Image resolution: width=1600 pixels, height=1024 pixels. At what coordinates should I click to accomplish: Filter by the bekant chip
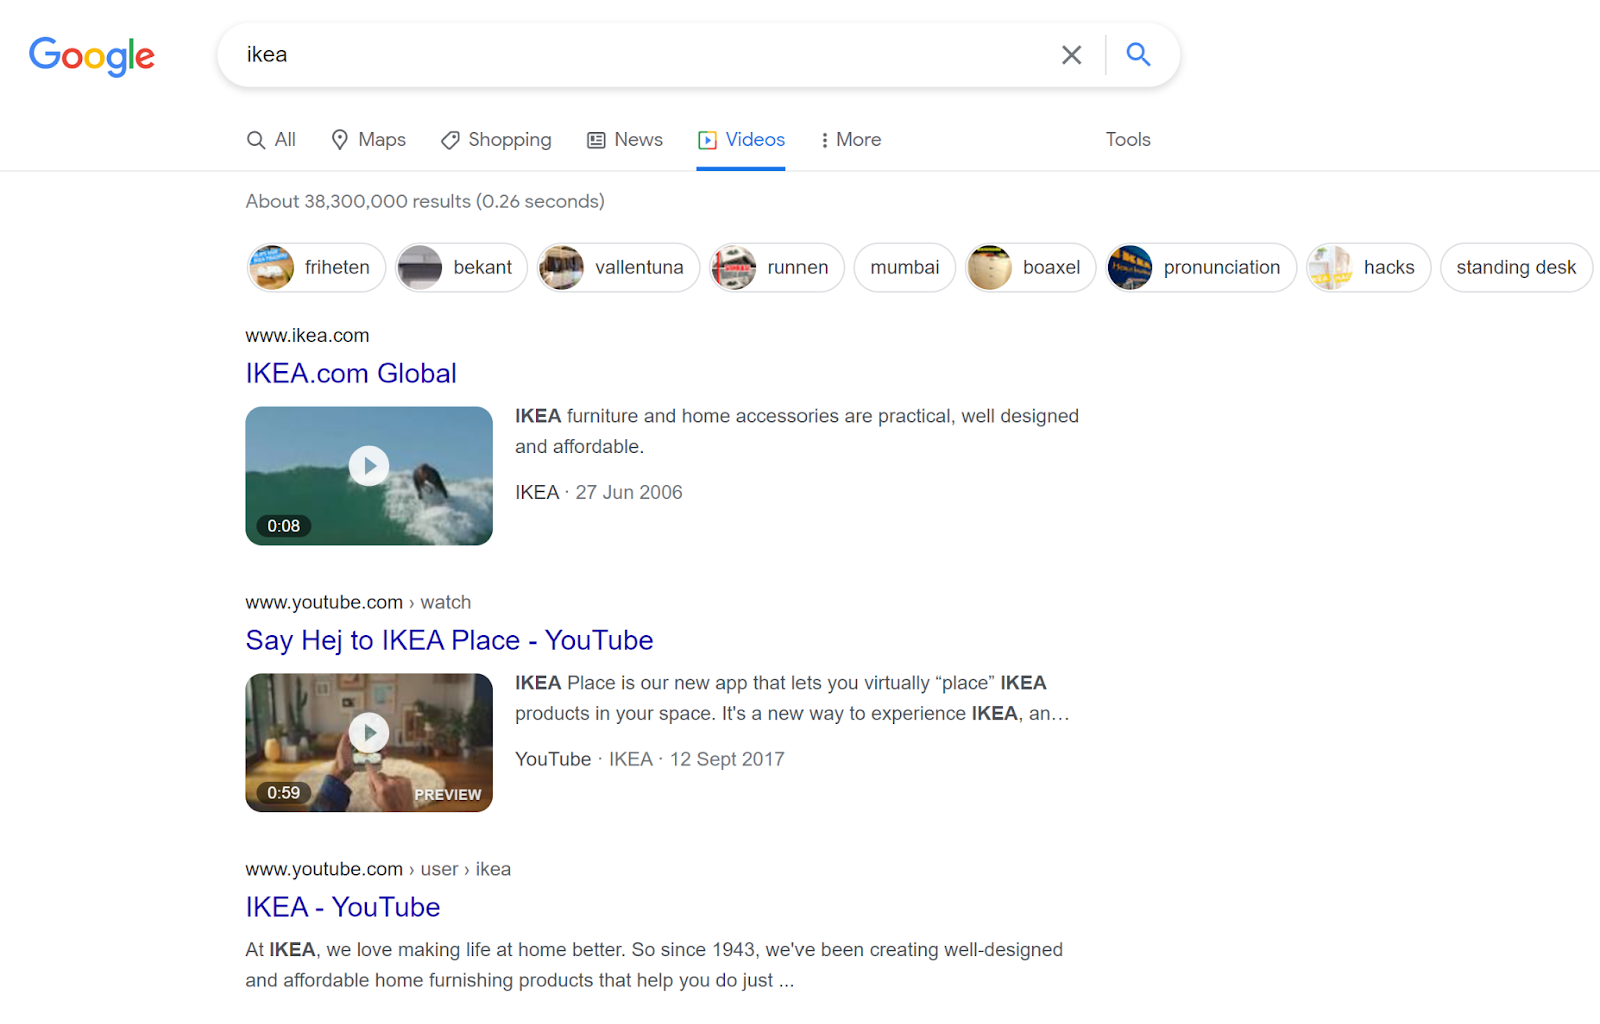coord(461,268)
